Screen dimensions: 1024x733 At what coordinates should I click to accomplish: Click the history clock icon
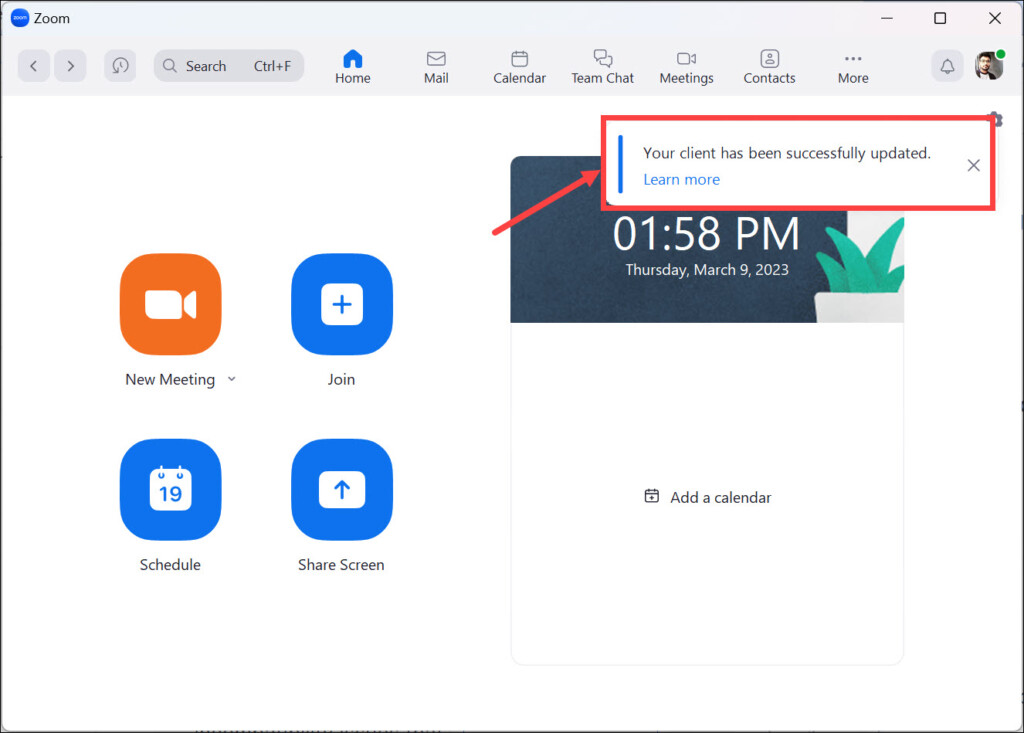120,66
